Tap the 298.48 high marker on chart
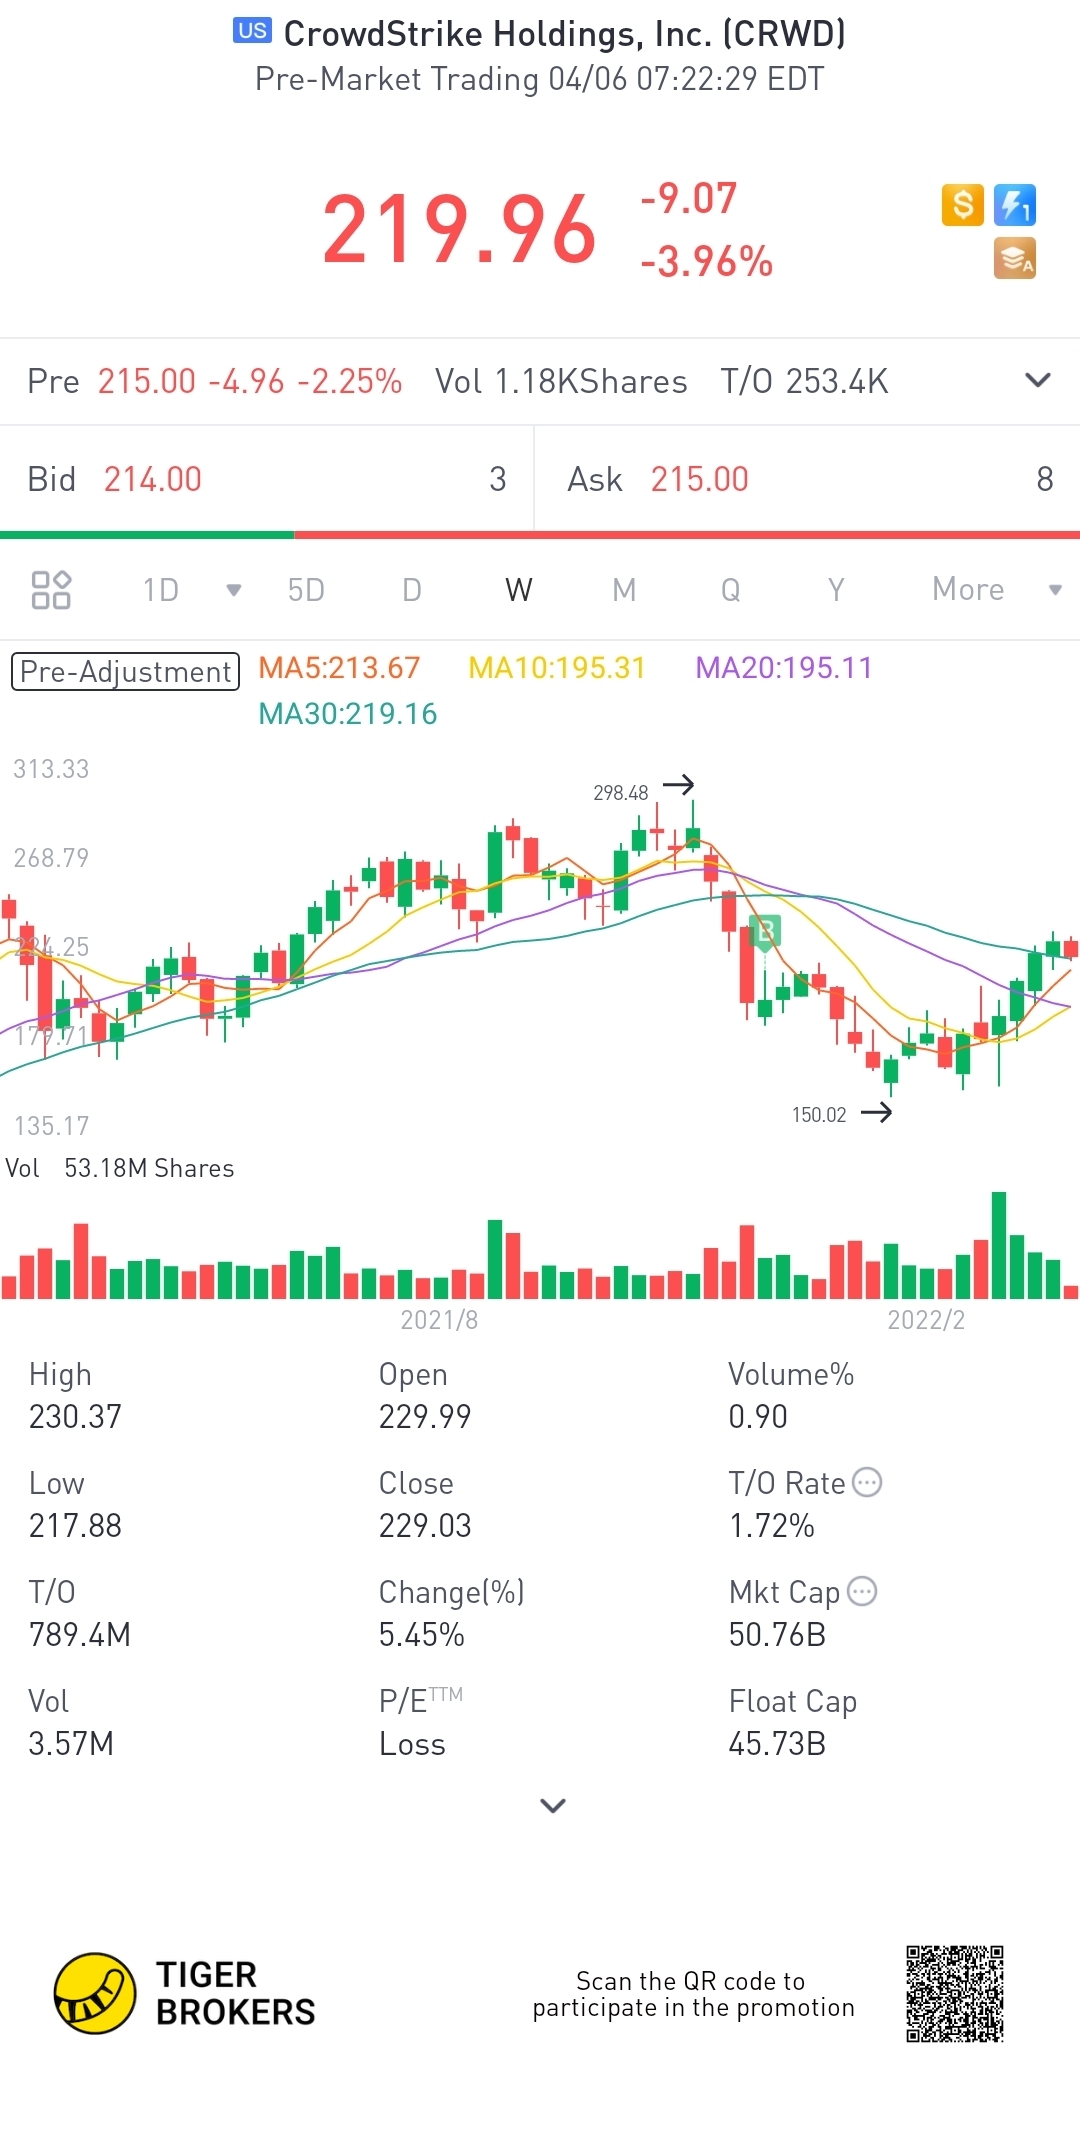1080x2145 pixels. point(643,789)
